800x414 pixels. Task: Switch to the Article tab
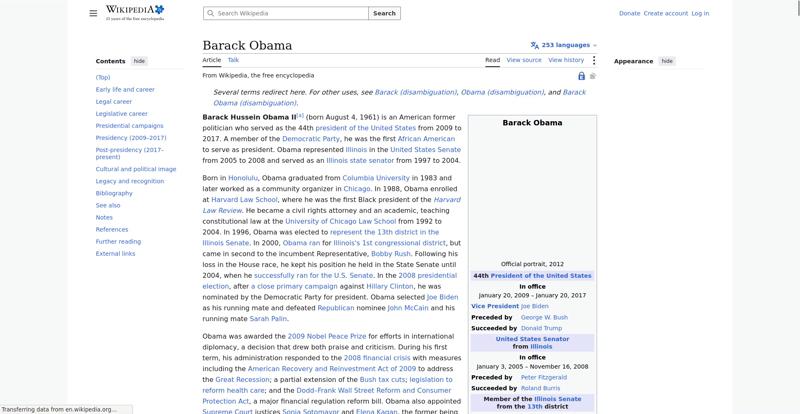coord(212,60)
